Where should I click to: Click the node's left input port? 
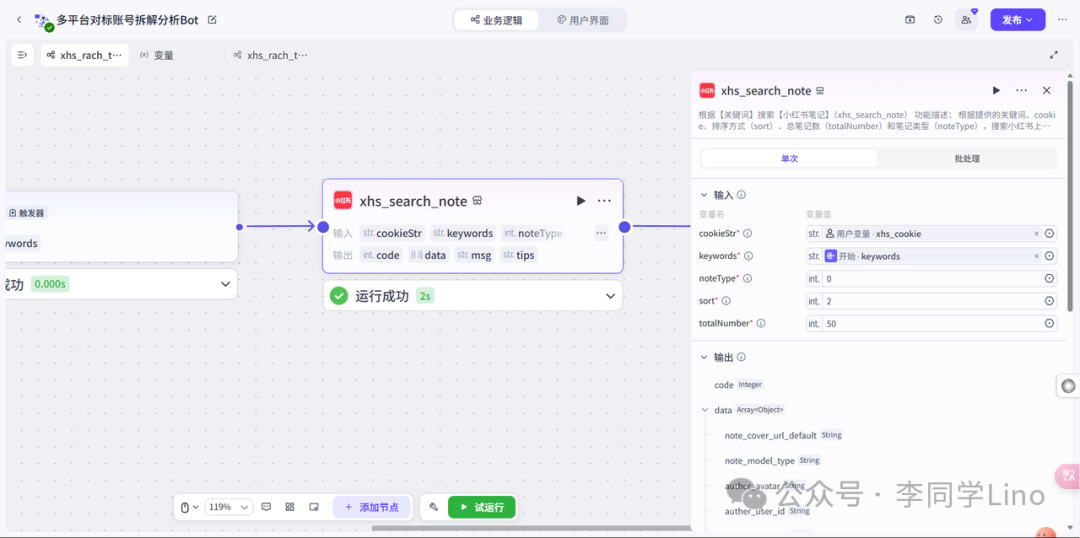322,227
